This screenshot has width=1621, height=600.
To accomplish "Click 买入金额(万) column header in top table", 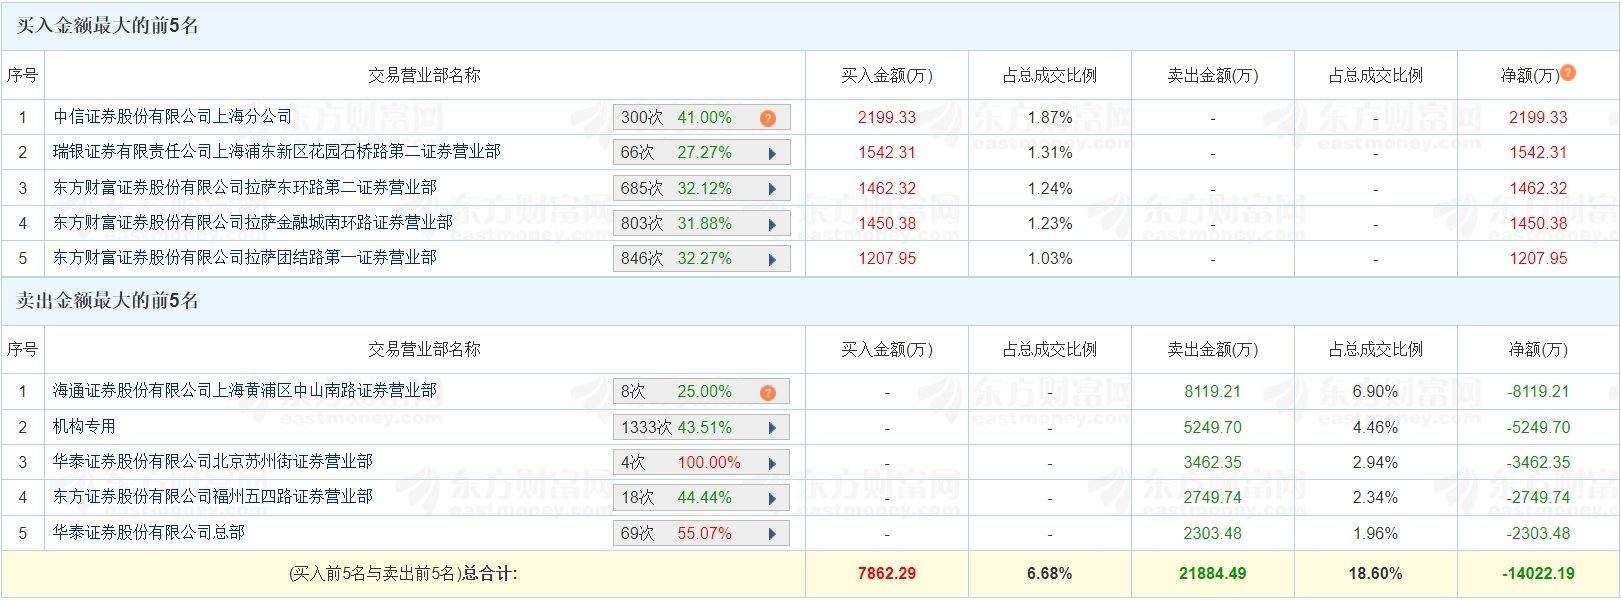I will click(886, 76).
